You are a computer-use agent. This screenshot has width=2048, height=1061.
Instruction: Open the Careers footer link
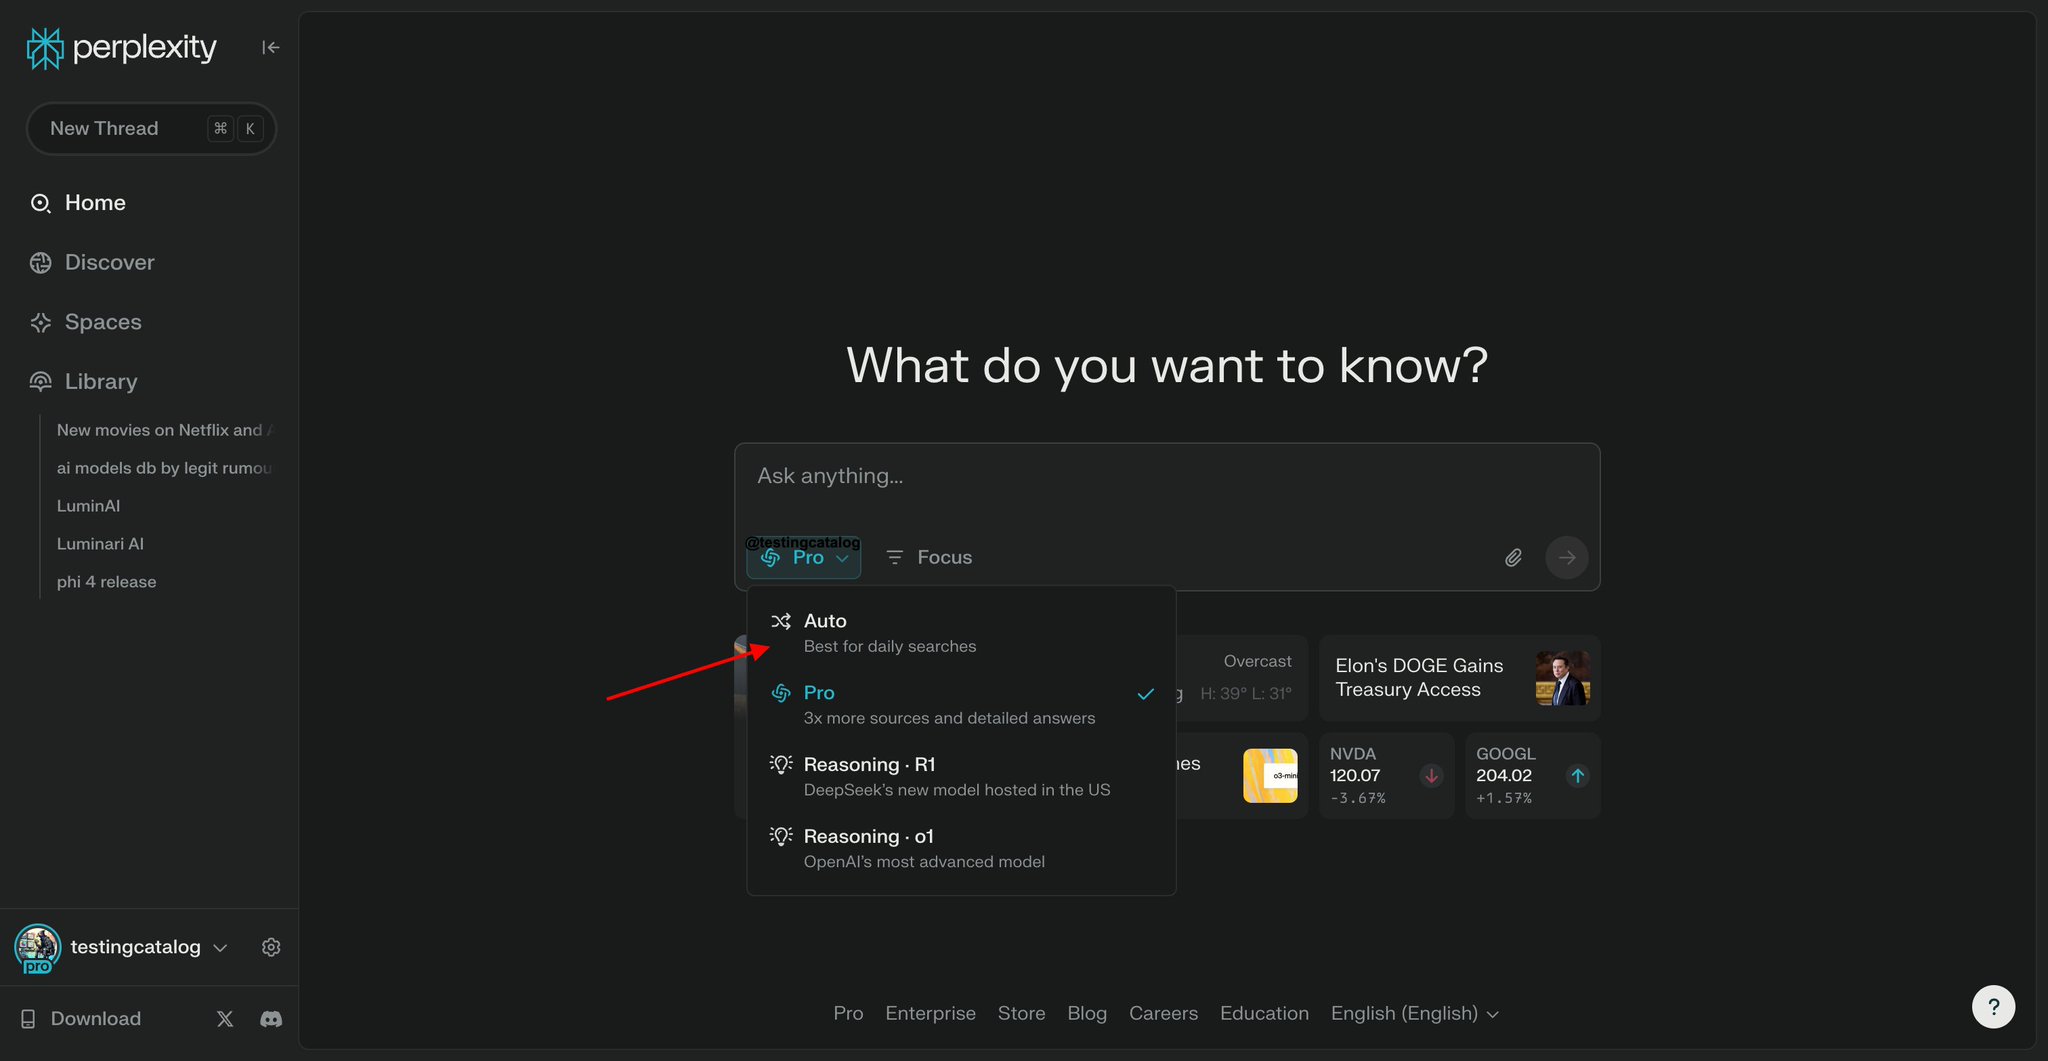click(1163, 1013)
